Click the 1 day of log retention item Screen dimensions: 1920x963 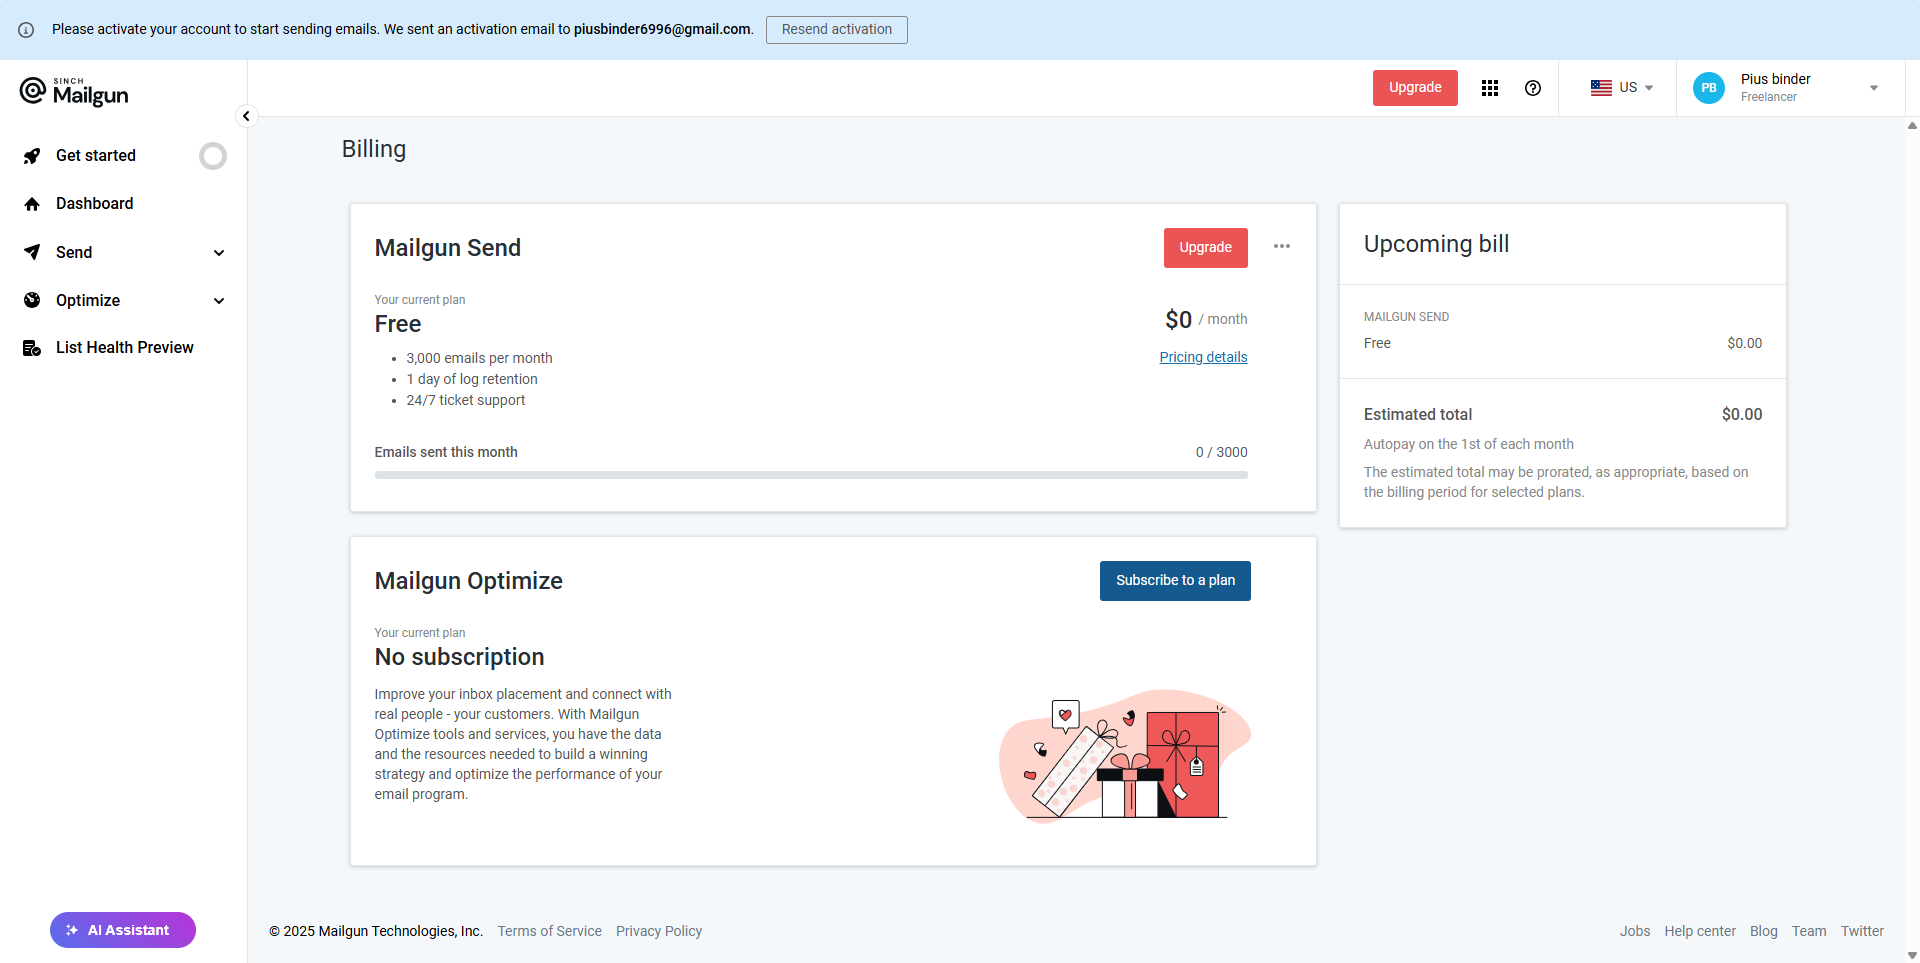pos(472,379)
